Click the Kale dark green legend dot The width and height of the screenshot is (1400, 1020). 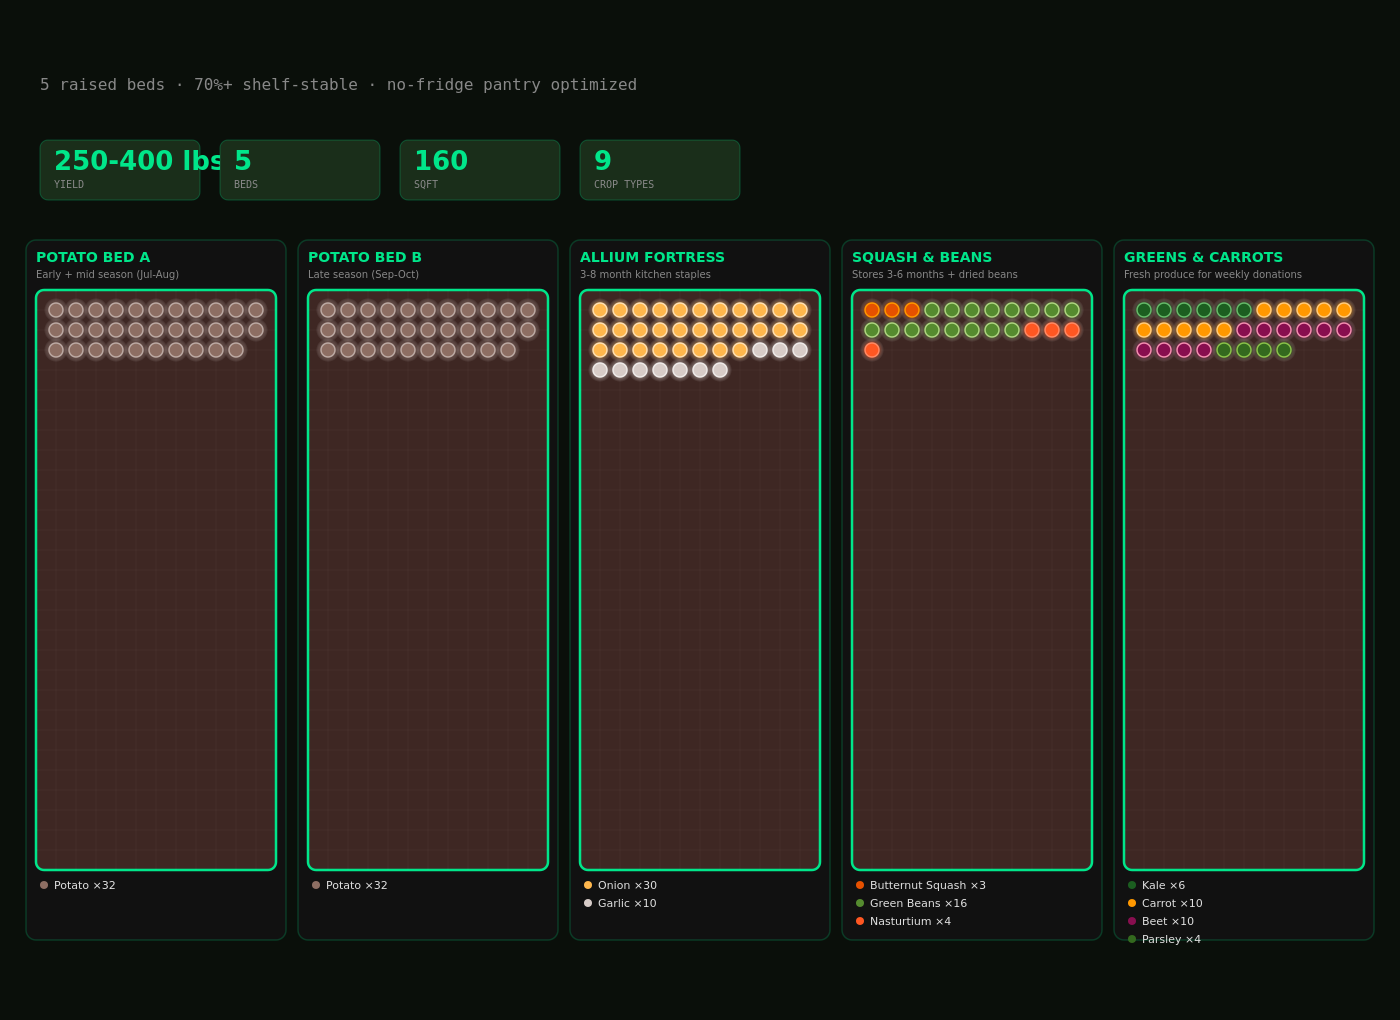1132,885
